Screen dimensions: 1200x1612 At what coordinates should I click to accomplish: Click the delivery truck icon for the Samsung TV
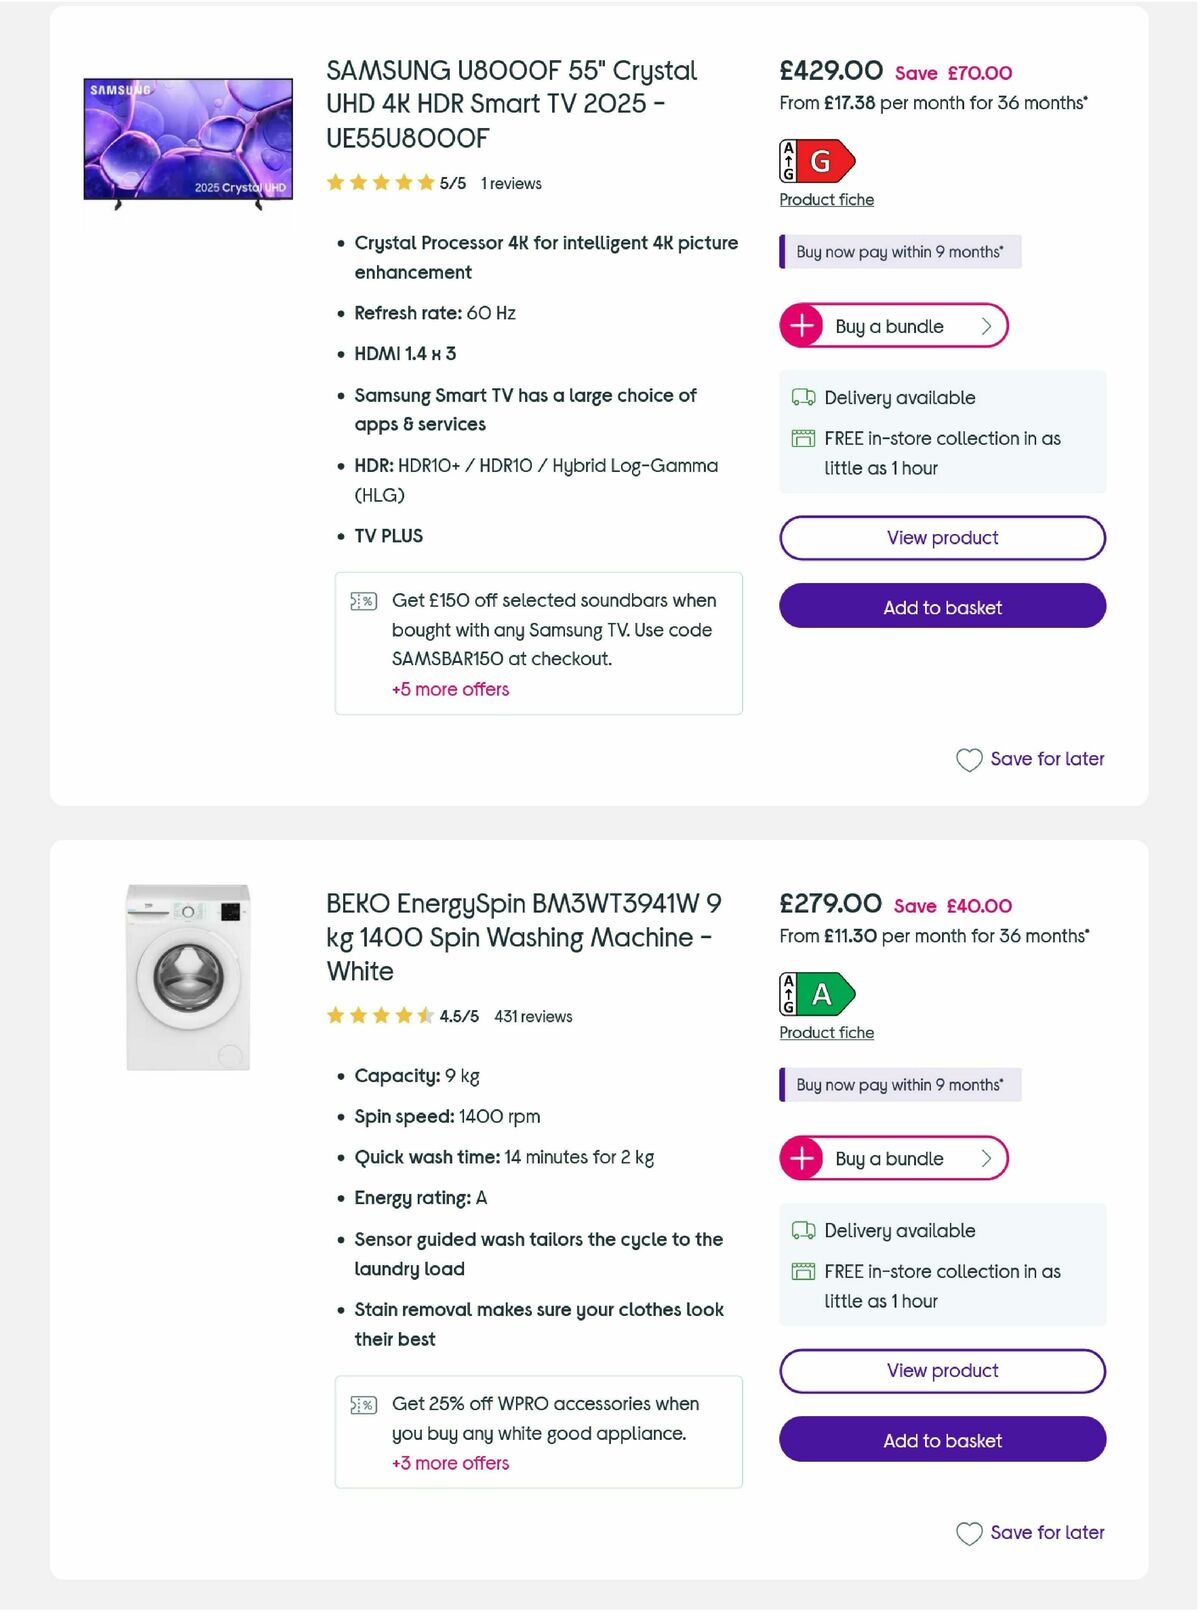[x=801, y=397]
